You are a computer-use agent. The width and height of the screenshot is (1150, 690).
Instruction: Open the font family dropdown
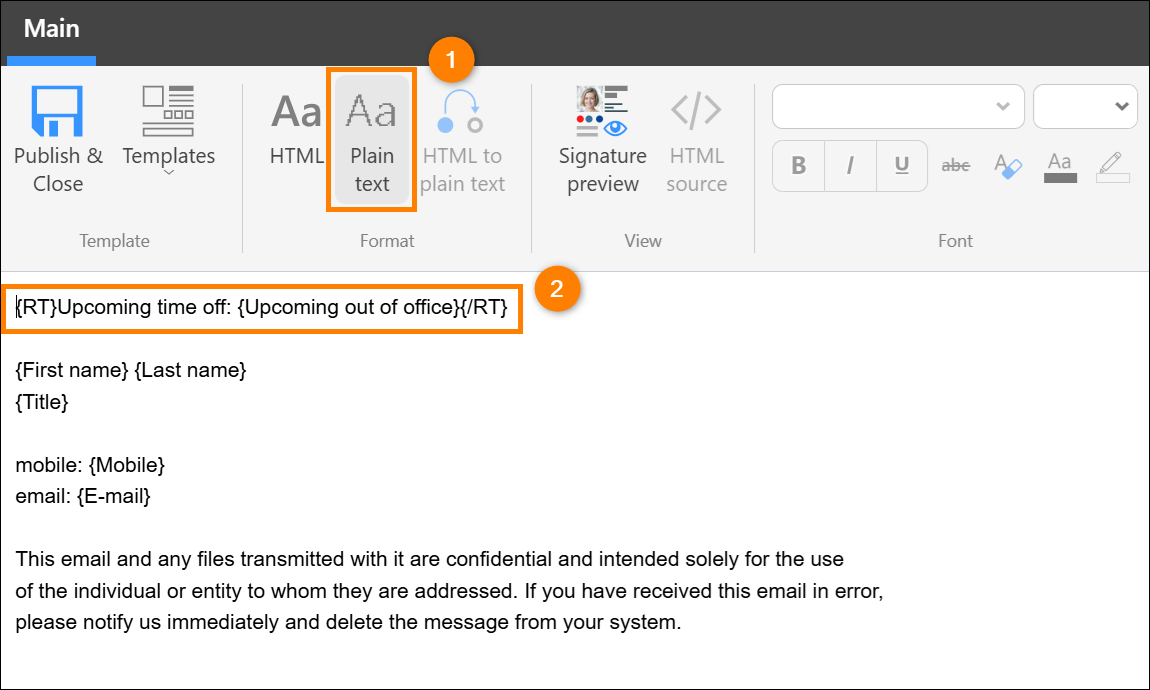[897, 106]
